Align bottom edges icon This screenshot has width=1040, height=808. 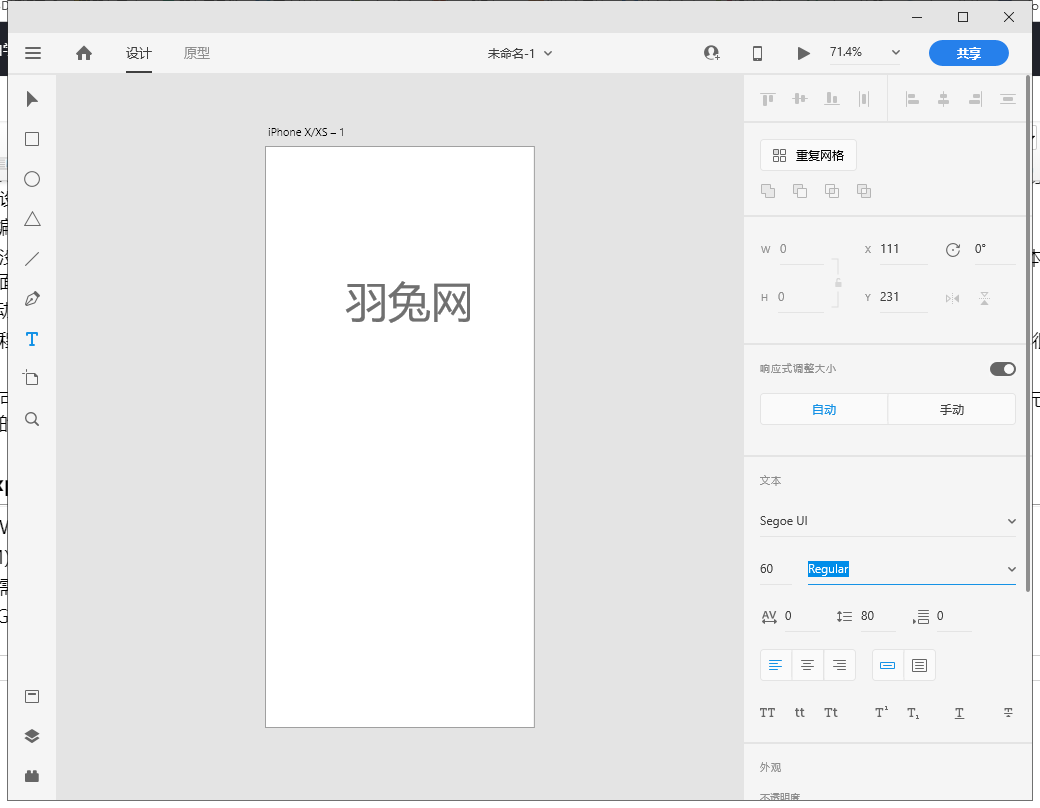[832, 100]
